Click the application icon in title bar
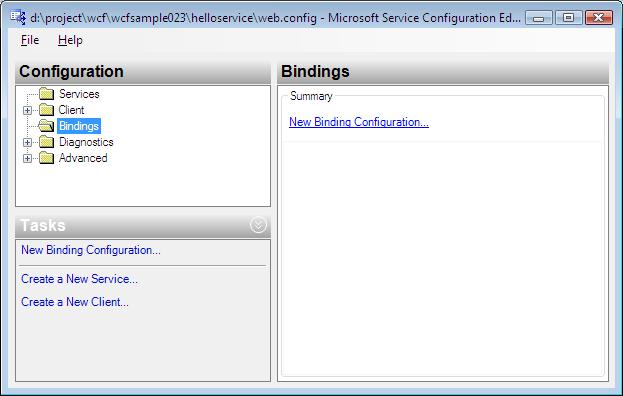This screenshot has width=623, height=396. pyautogui.click(x=18, y=18)
